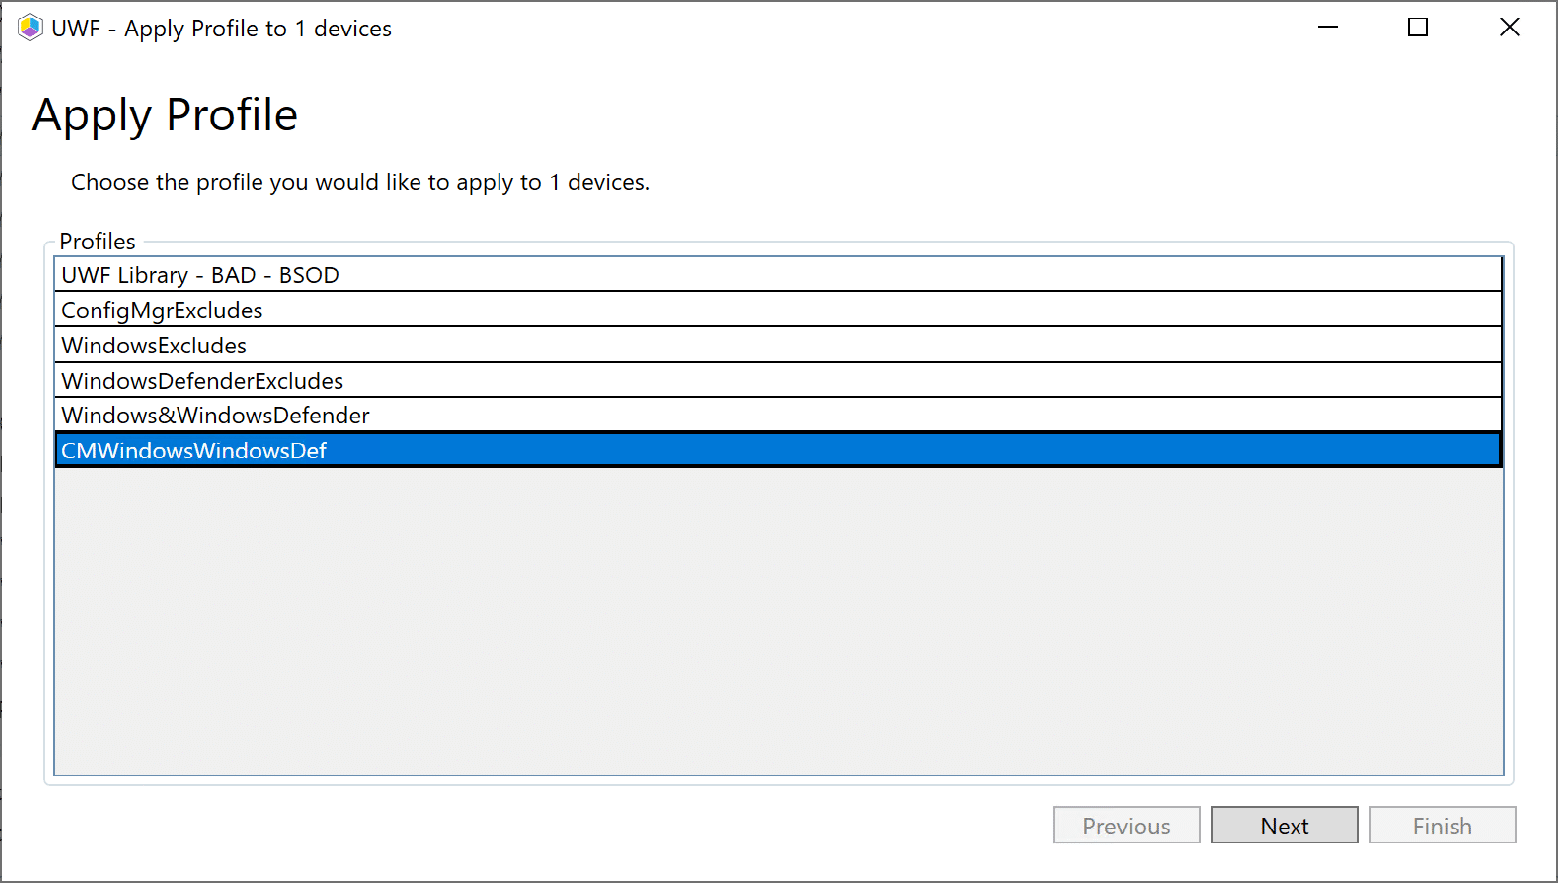Close the Apply Profile wizard window
1558x883 pixels.
[1509, 28]
